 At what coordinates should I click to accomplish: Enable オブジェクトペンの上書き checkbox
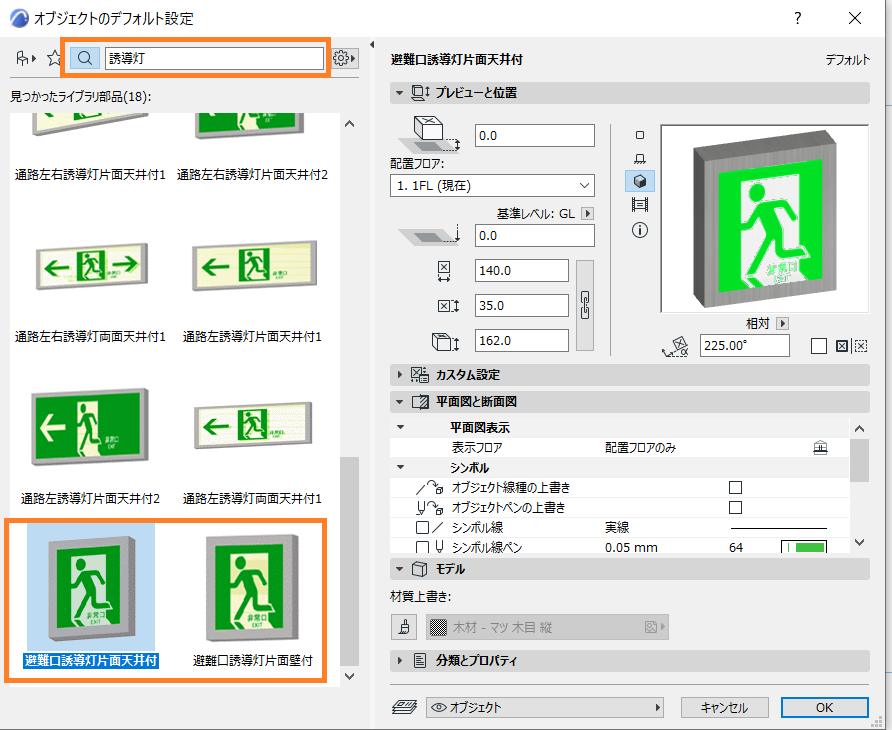tap(736, 508)
